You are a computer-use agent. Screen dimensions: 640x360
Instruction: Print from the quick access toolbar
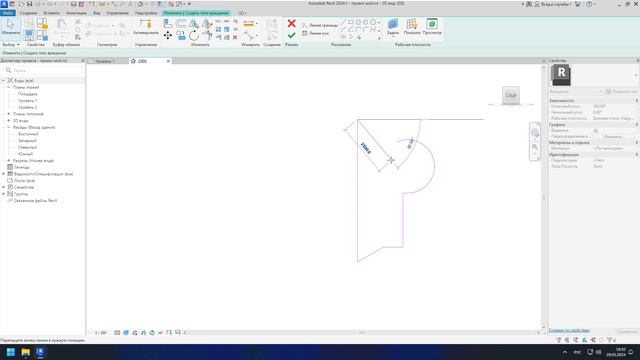point(73,4)
